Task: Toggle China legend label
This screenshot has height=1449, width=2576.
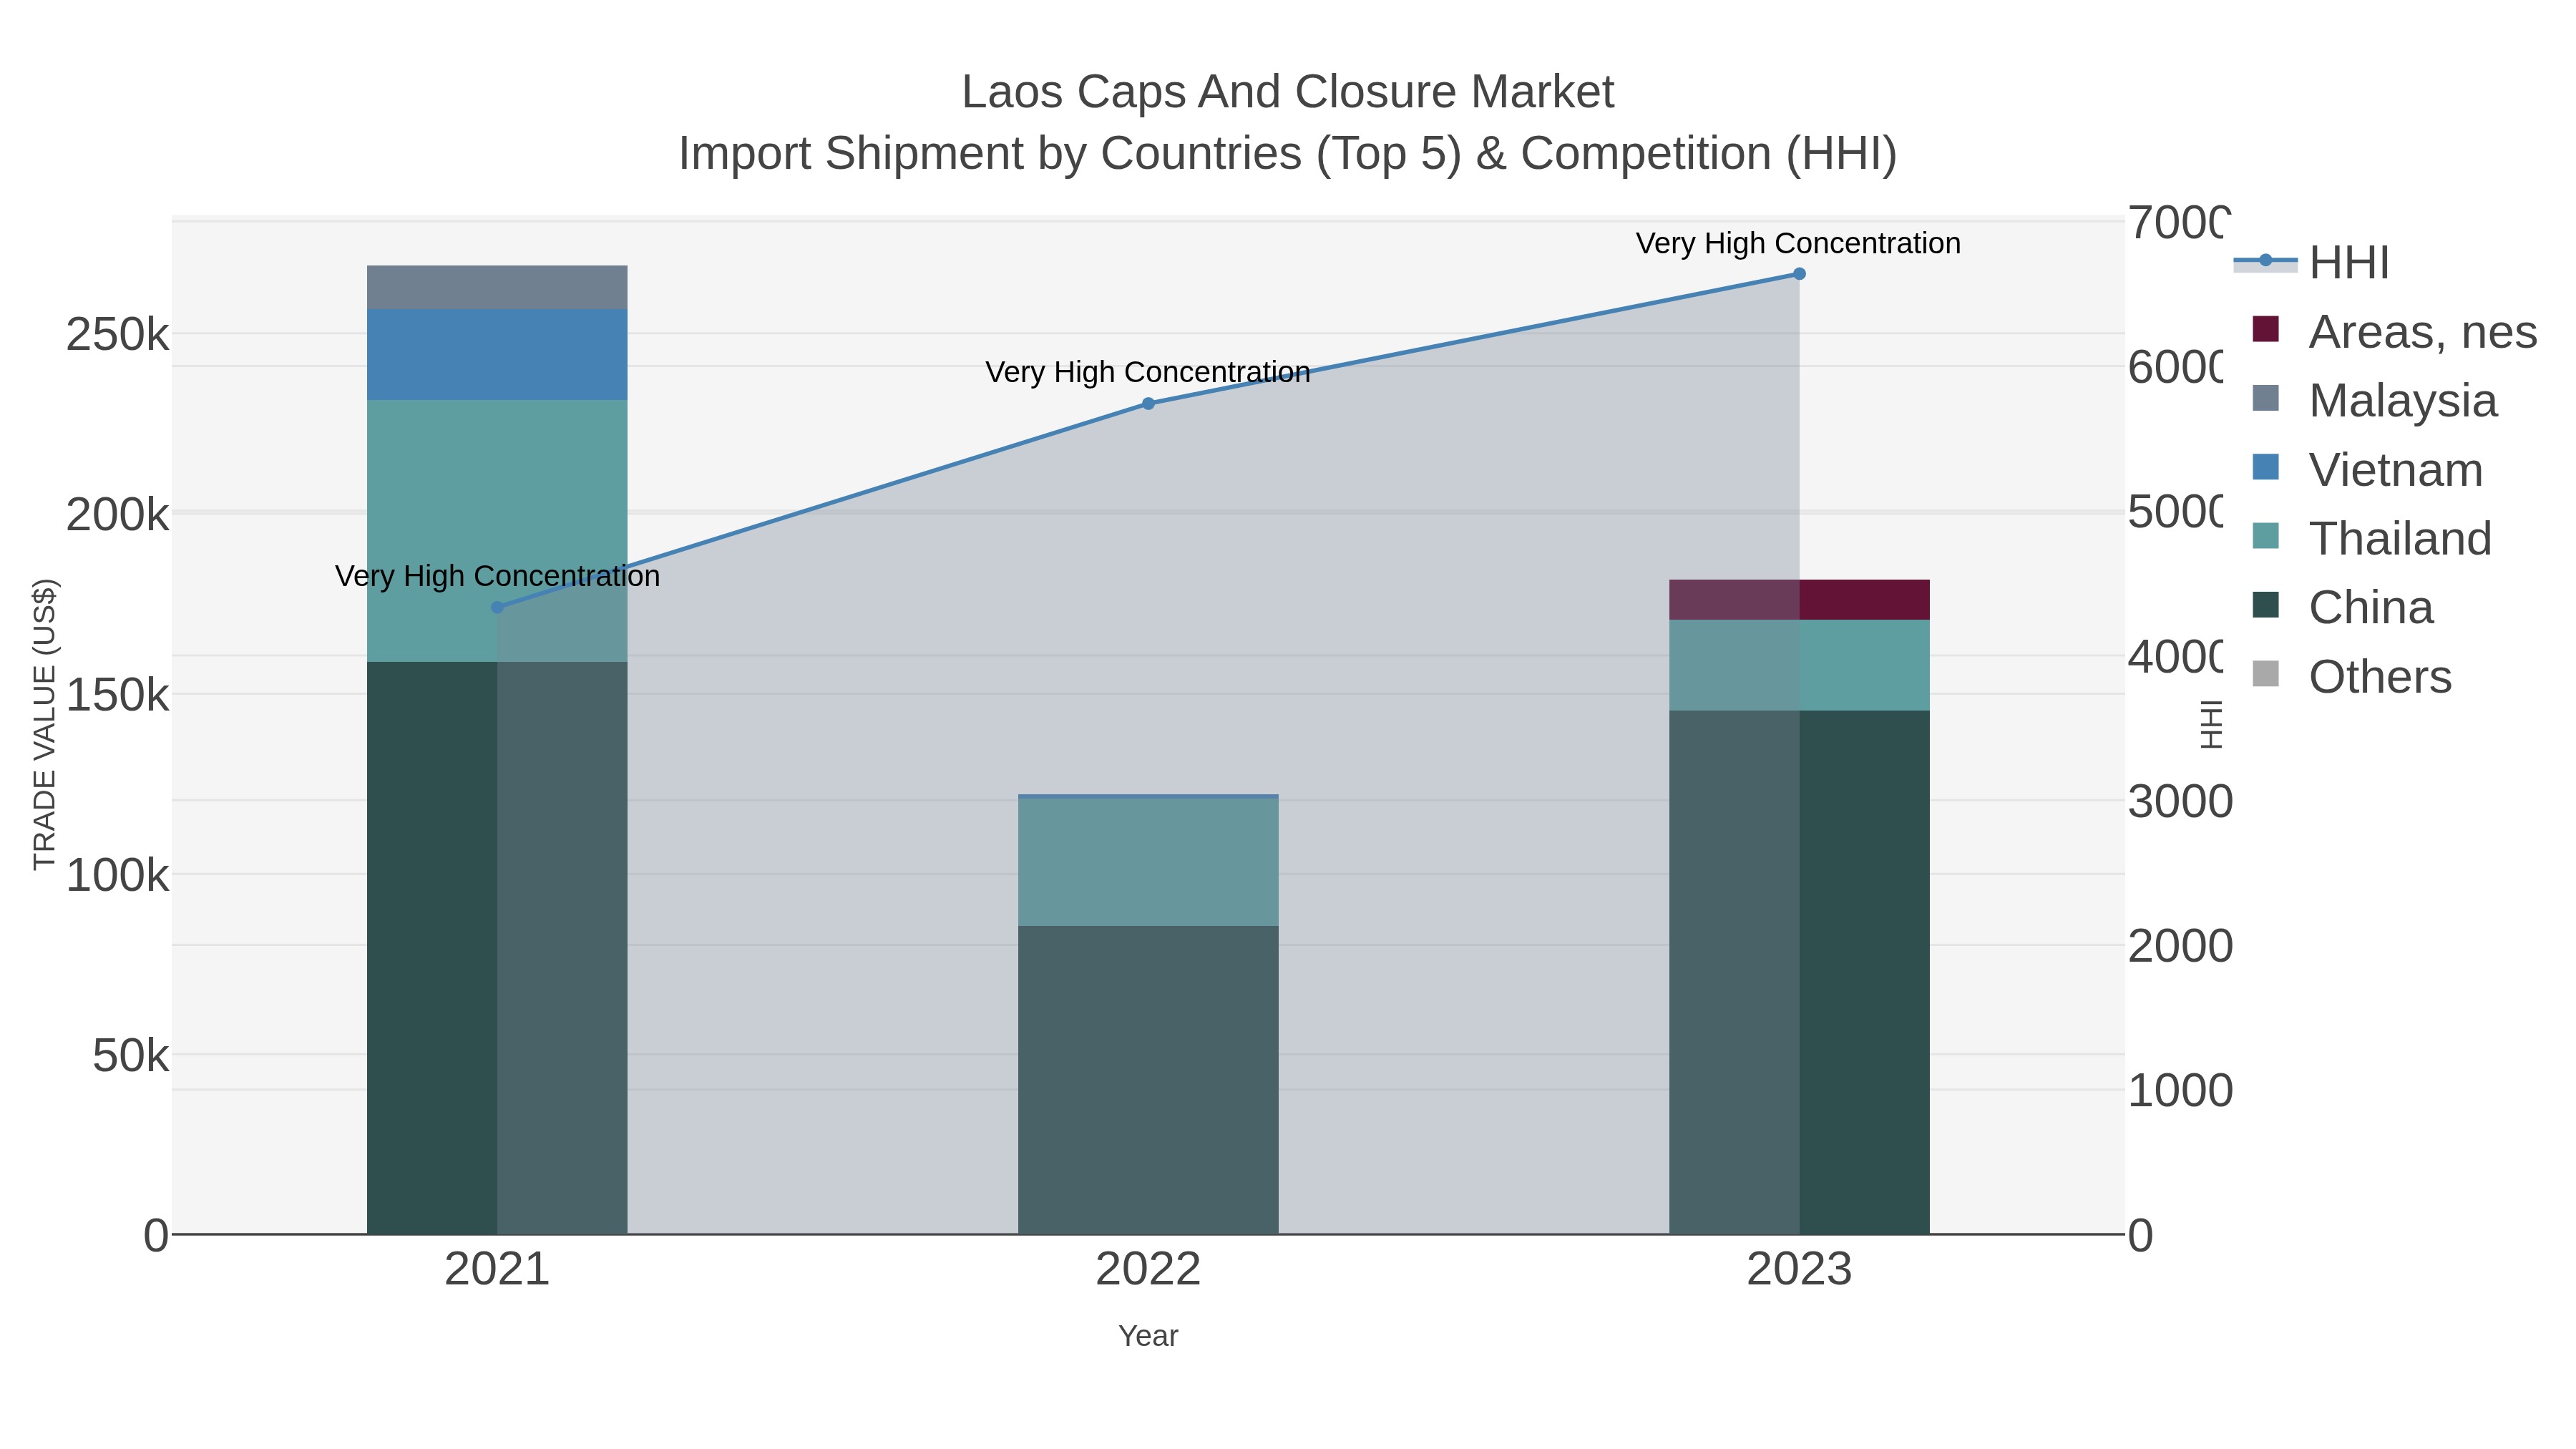Action: point(2371,608)
